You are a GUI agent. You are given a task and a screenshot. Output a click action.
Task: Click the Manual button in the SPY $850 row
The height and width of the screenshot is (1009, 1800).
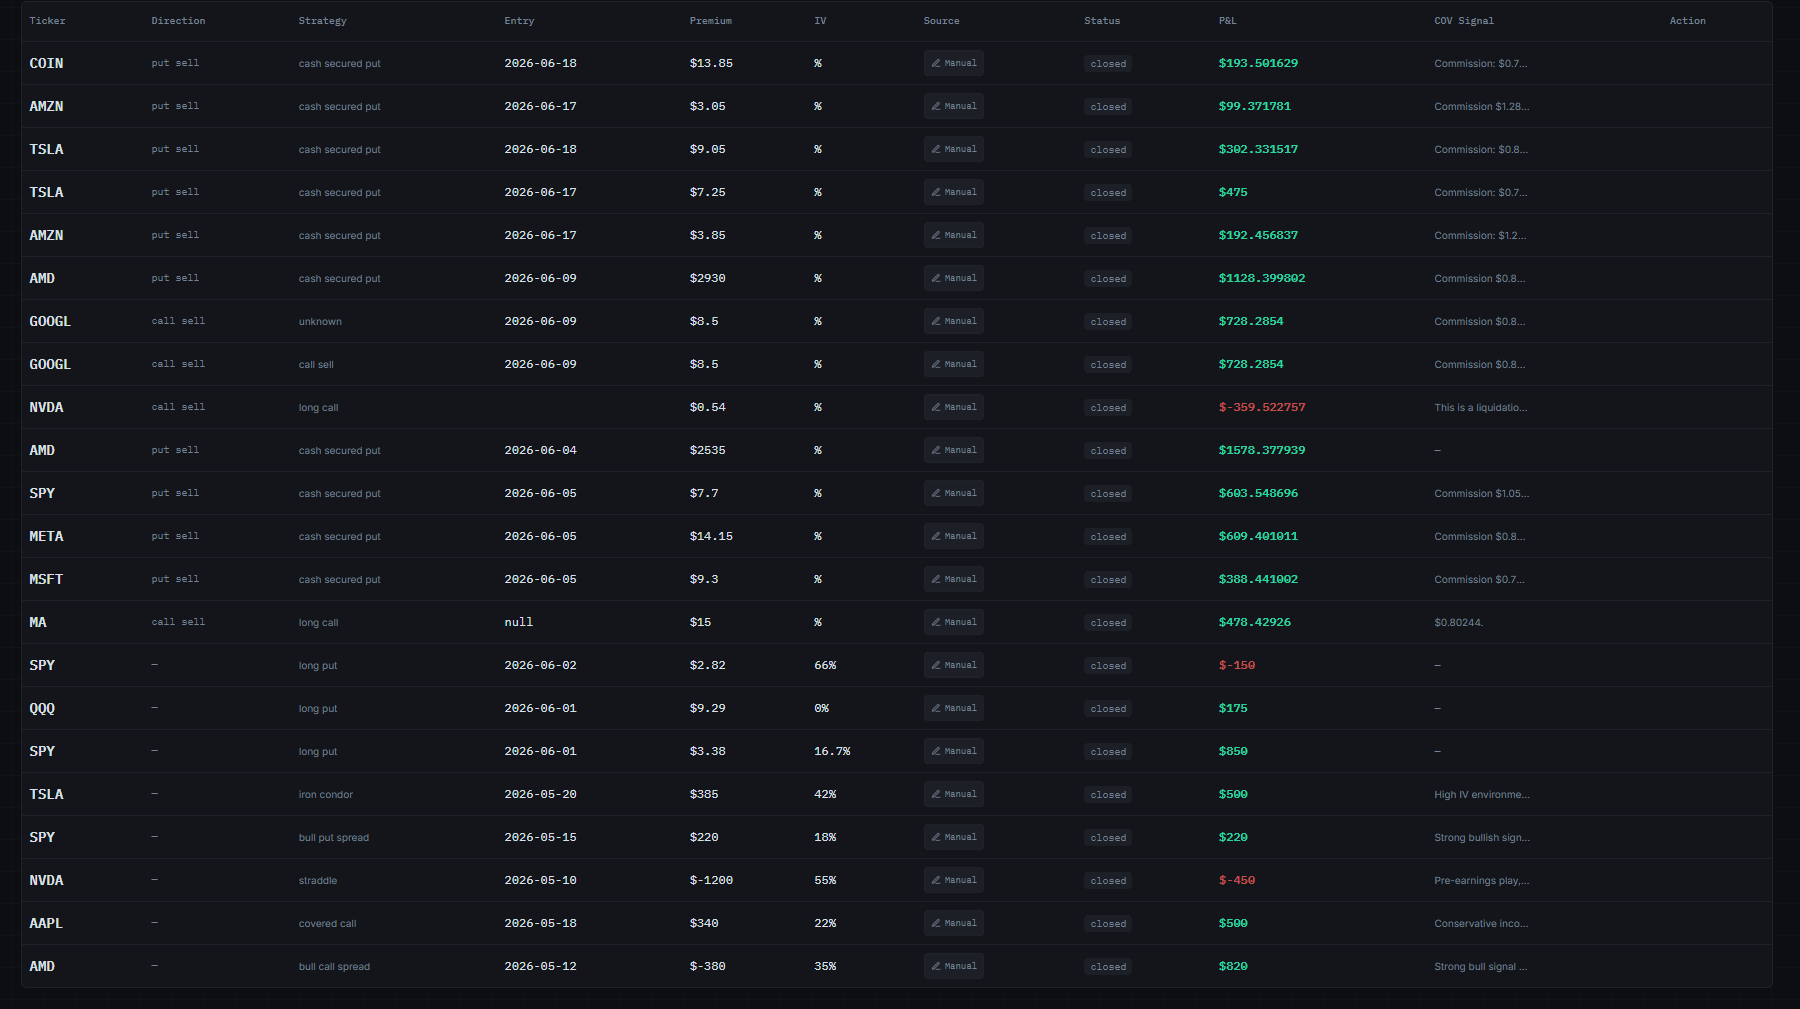pos(953,751)
